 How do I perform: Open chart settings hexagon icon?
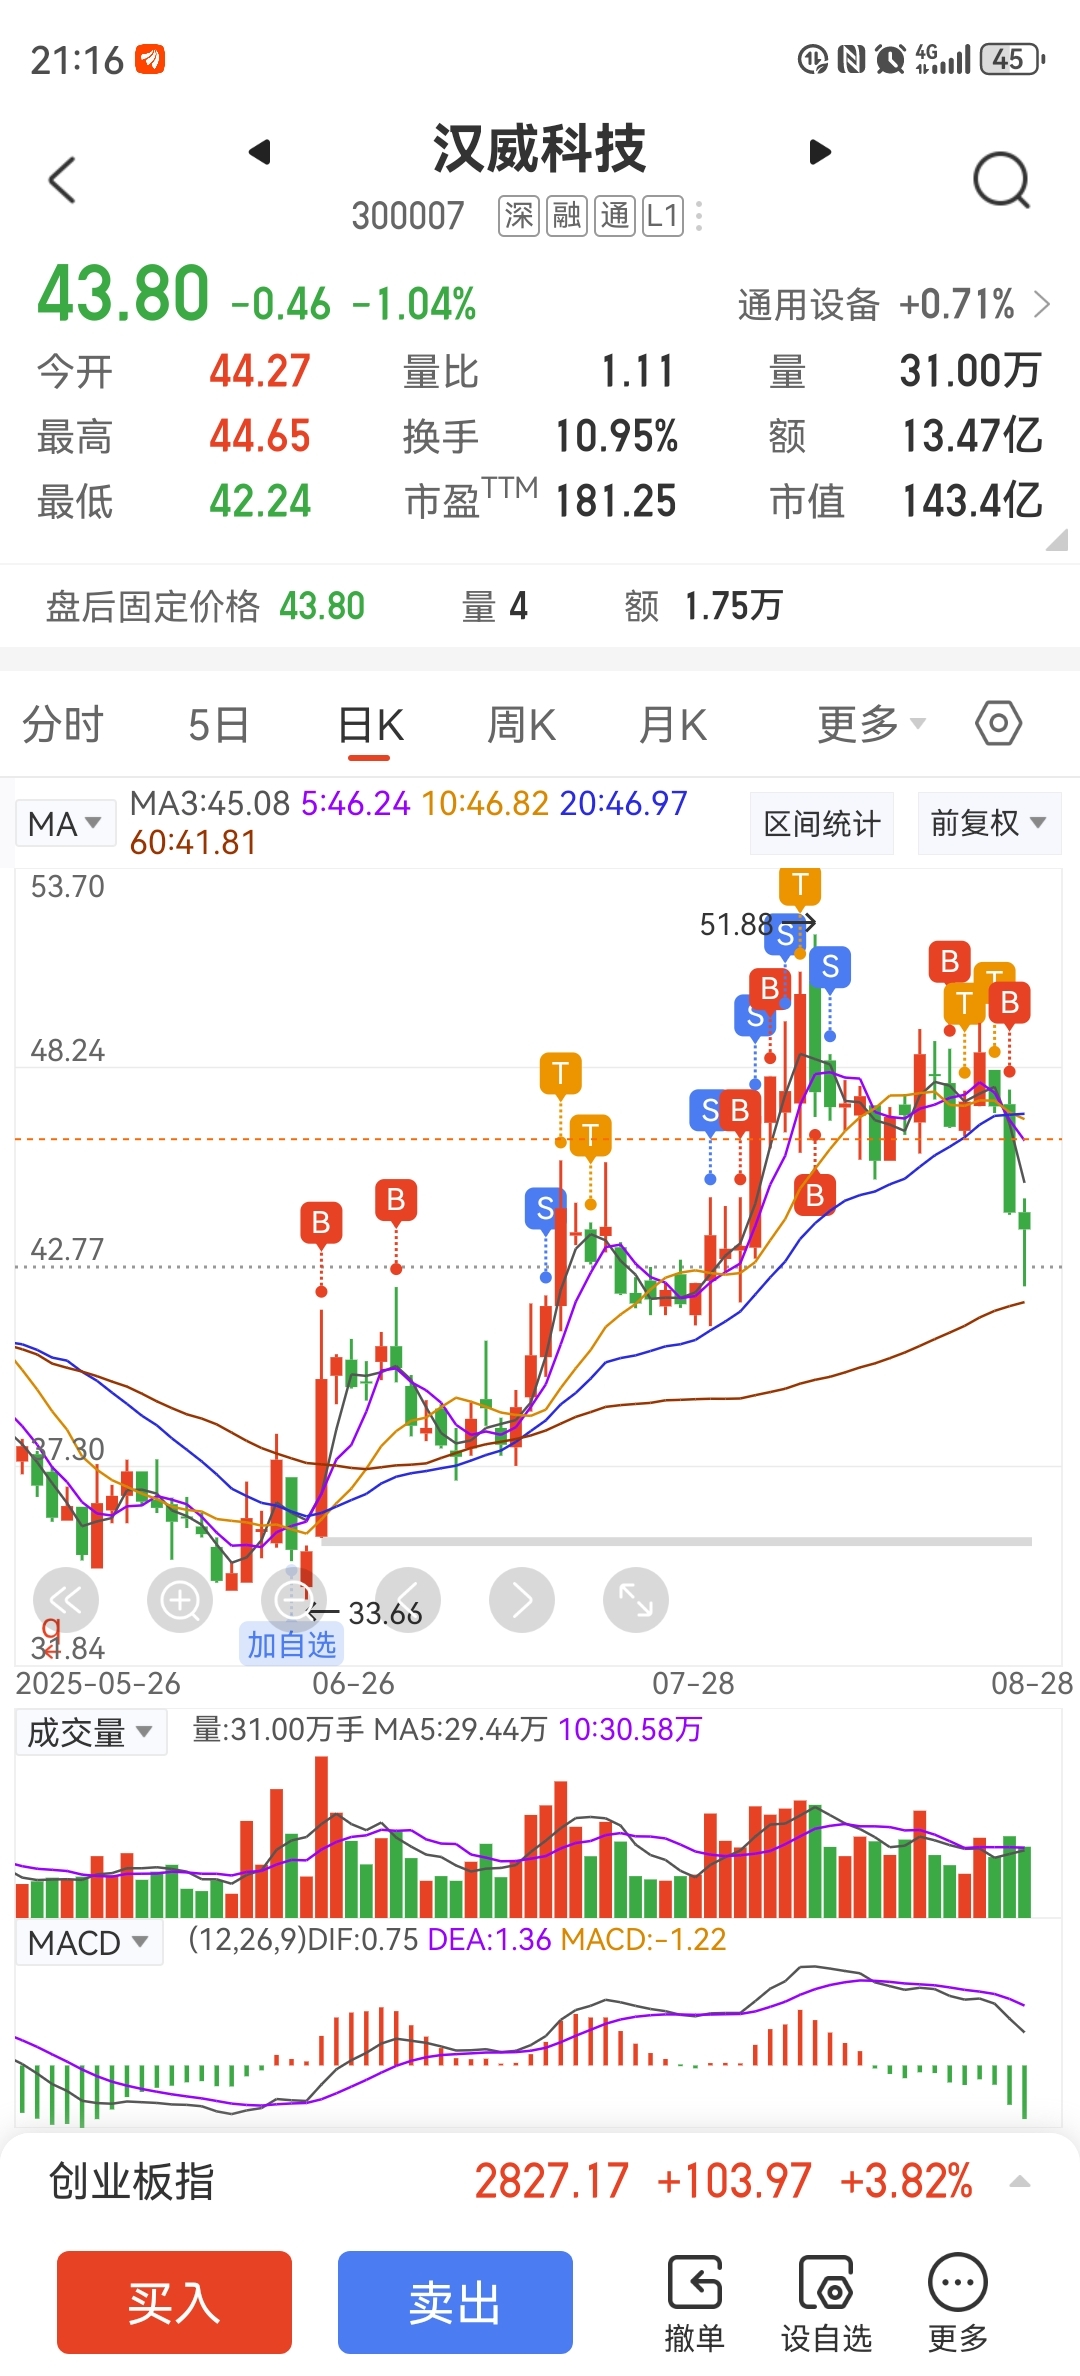(x=998, y=723)
